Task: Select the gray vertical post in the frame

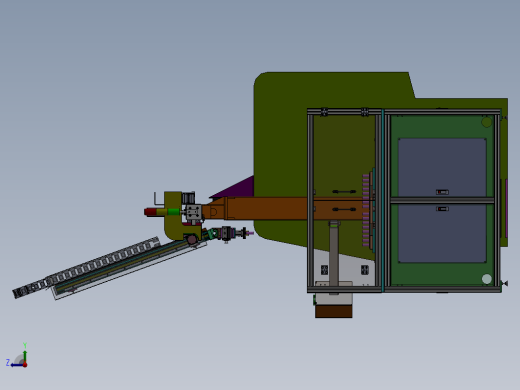Action: click(334, 257)
